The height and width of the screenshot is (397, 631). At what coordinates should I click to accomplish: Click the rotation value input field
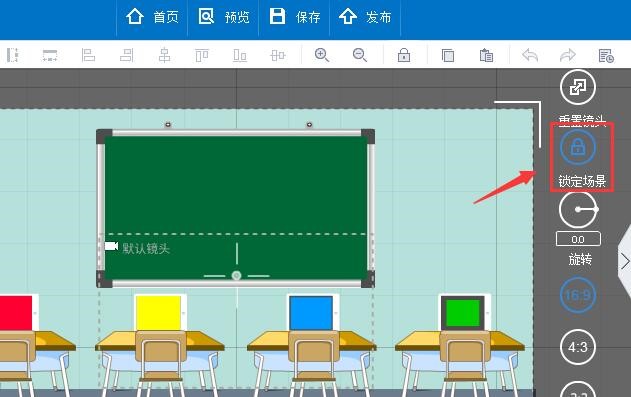(x=578, y=239)
